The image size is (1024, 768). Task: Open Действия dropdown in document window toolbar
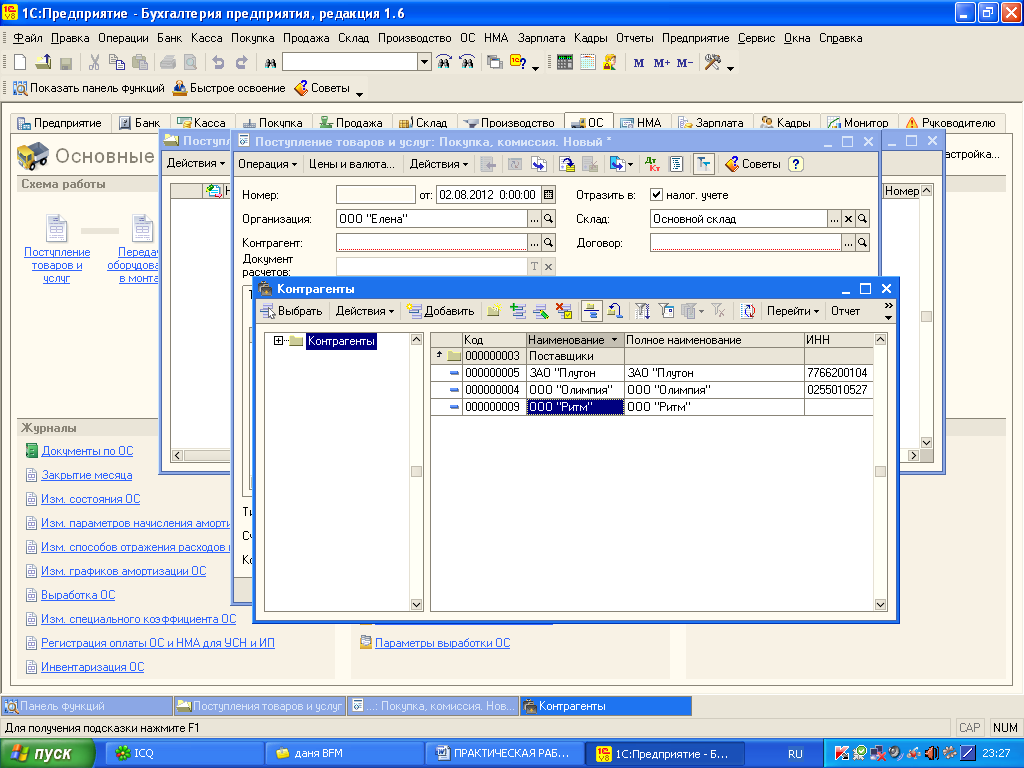tap(438, 164)
